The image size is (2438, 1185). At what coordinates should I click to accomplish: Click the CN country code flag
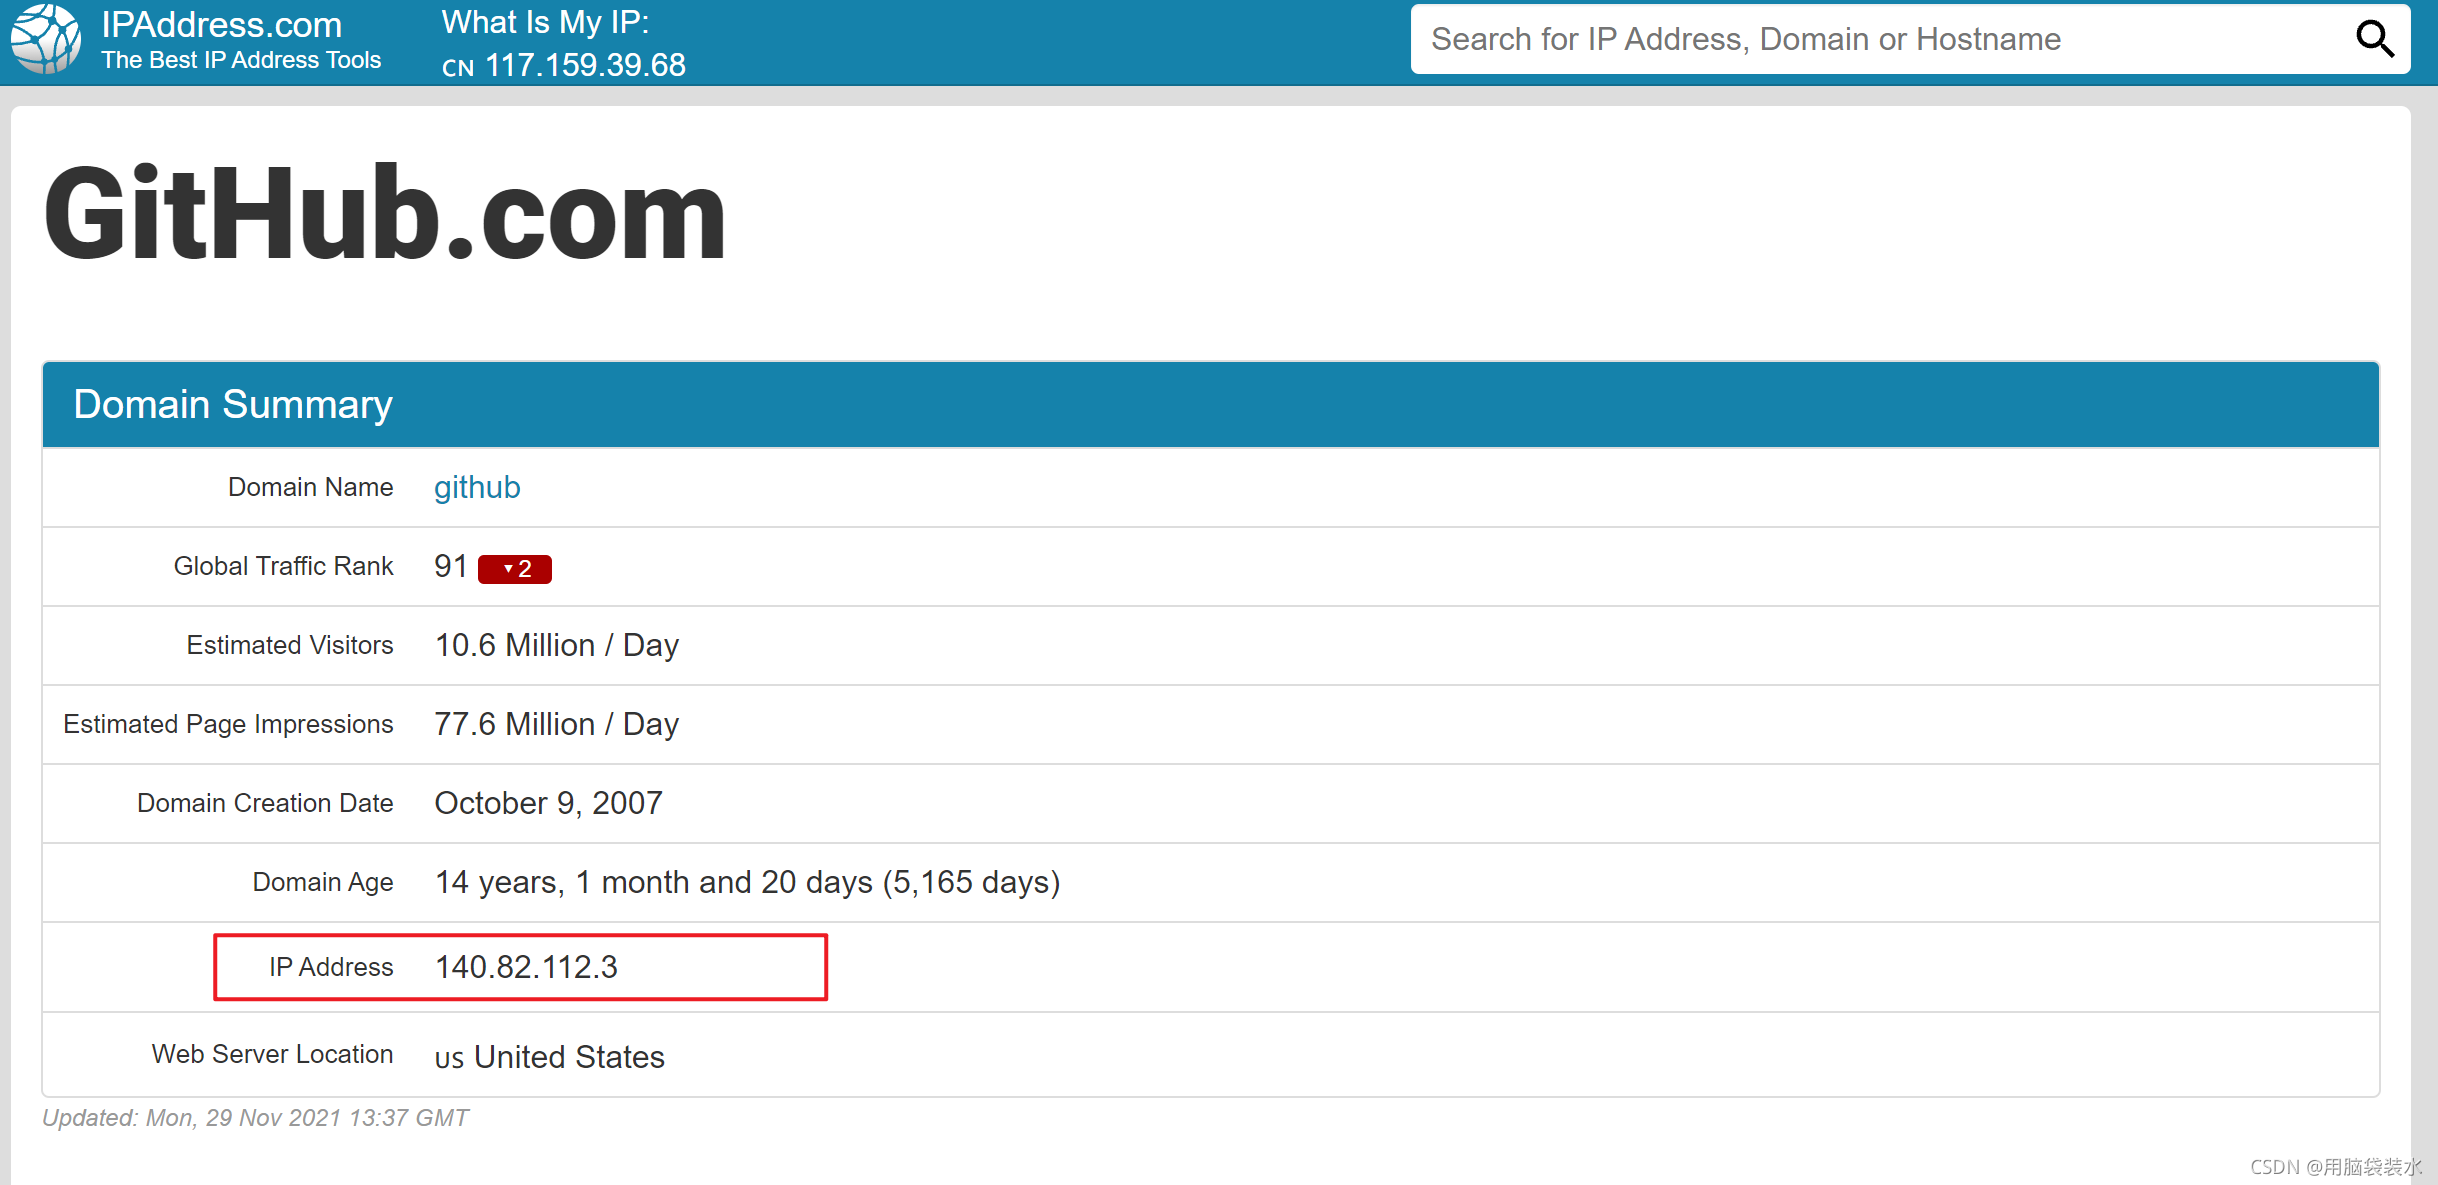tap(458, 67)
